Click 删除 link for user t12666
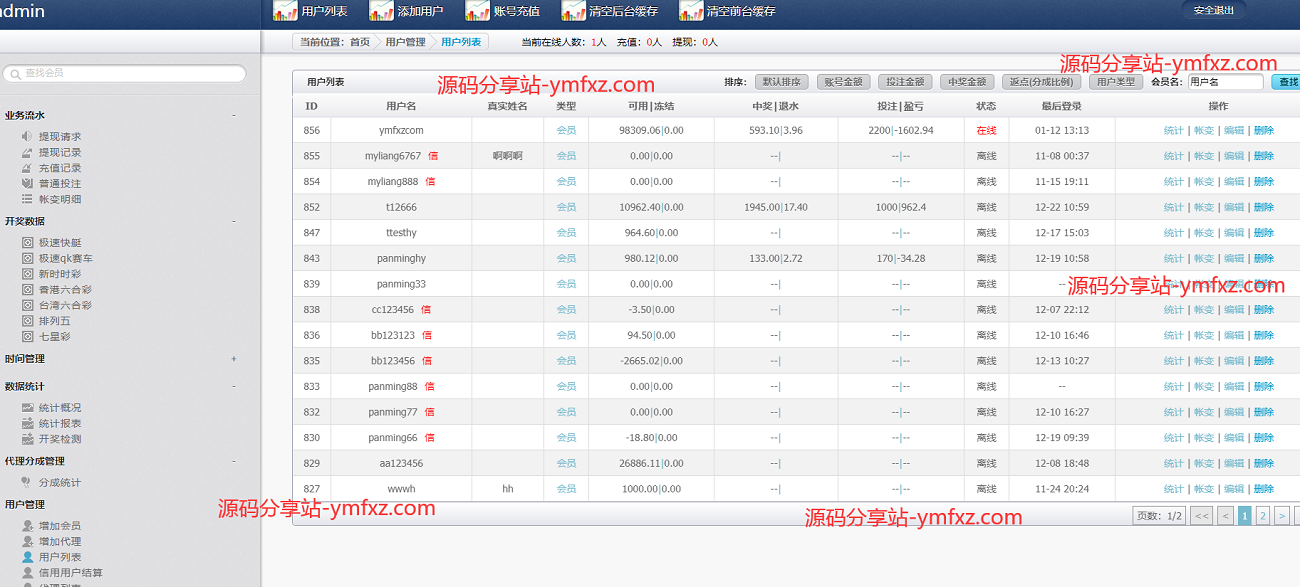The height and width of the screenshot is (587, 1300). pos(1264,208)
